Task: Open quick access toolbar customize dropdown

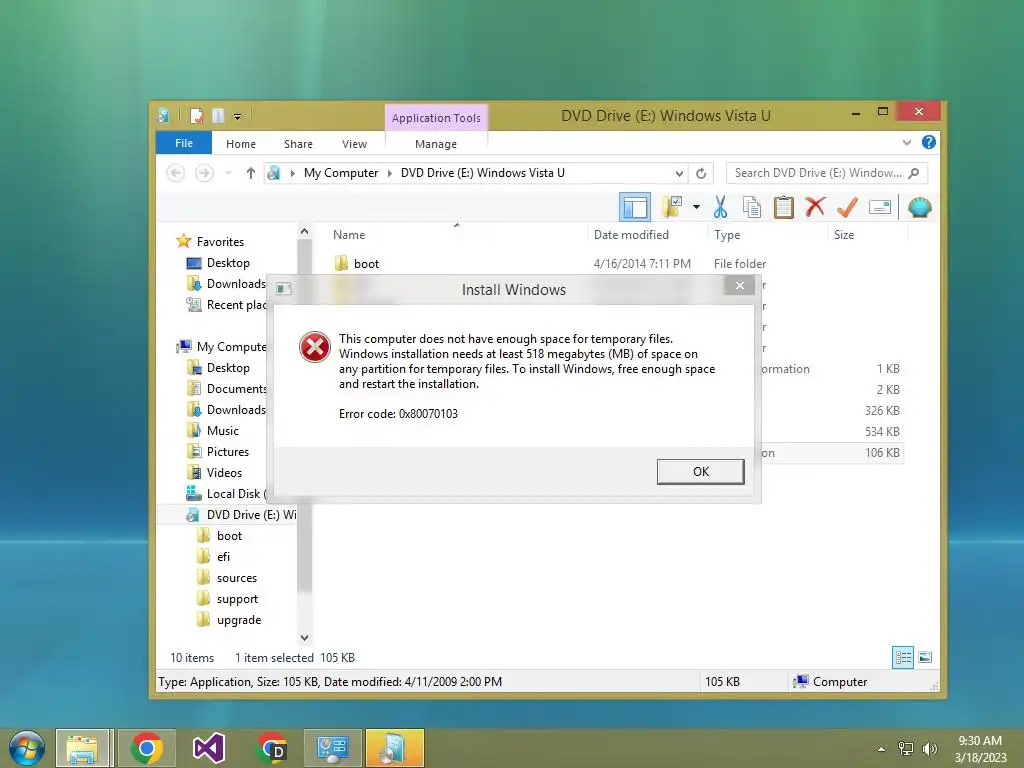Action: 237,117
